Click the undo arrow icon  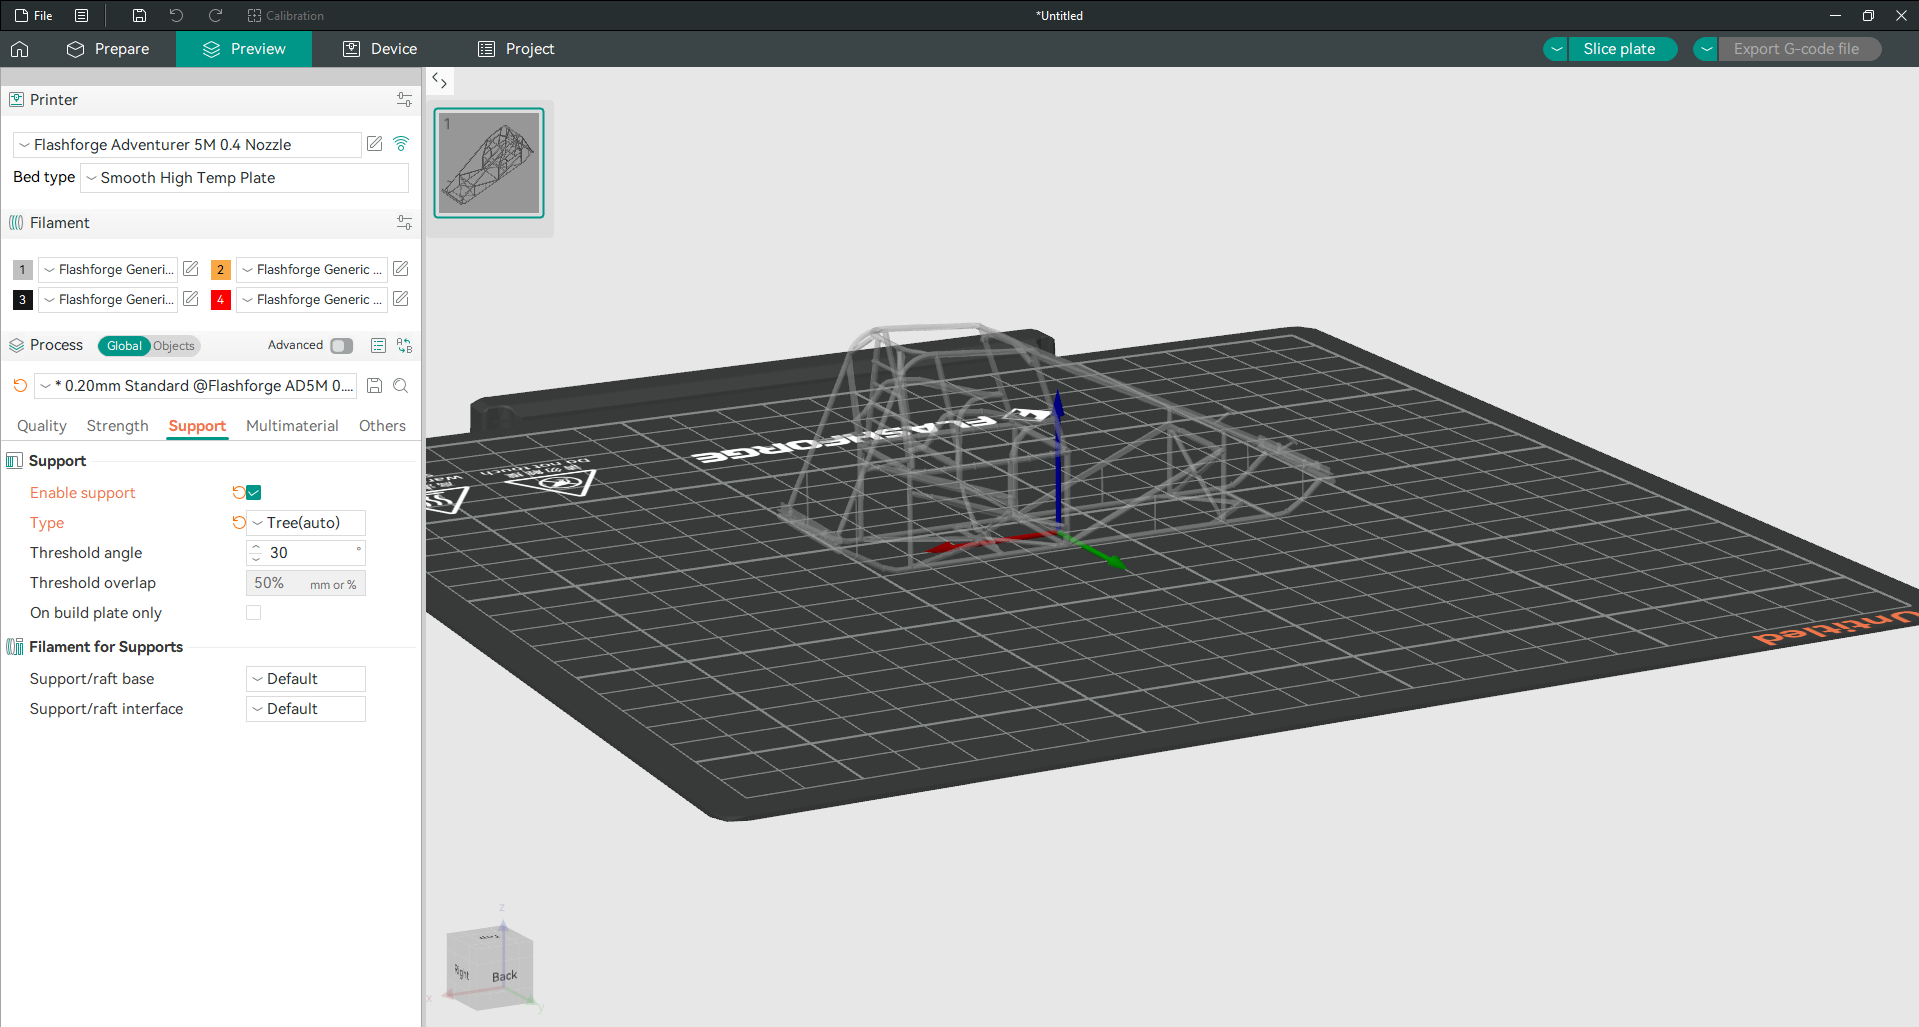click(176, 16)
